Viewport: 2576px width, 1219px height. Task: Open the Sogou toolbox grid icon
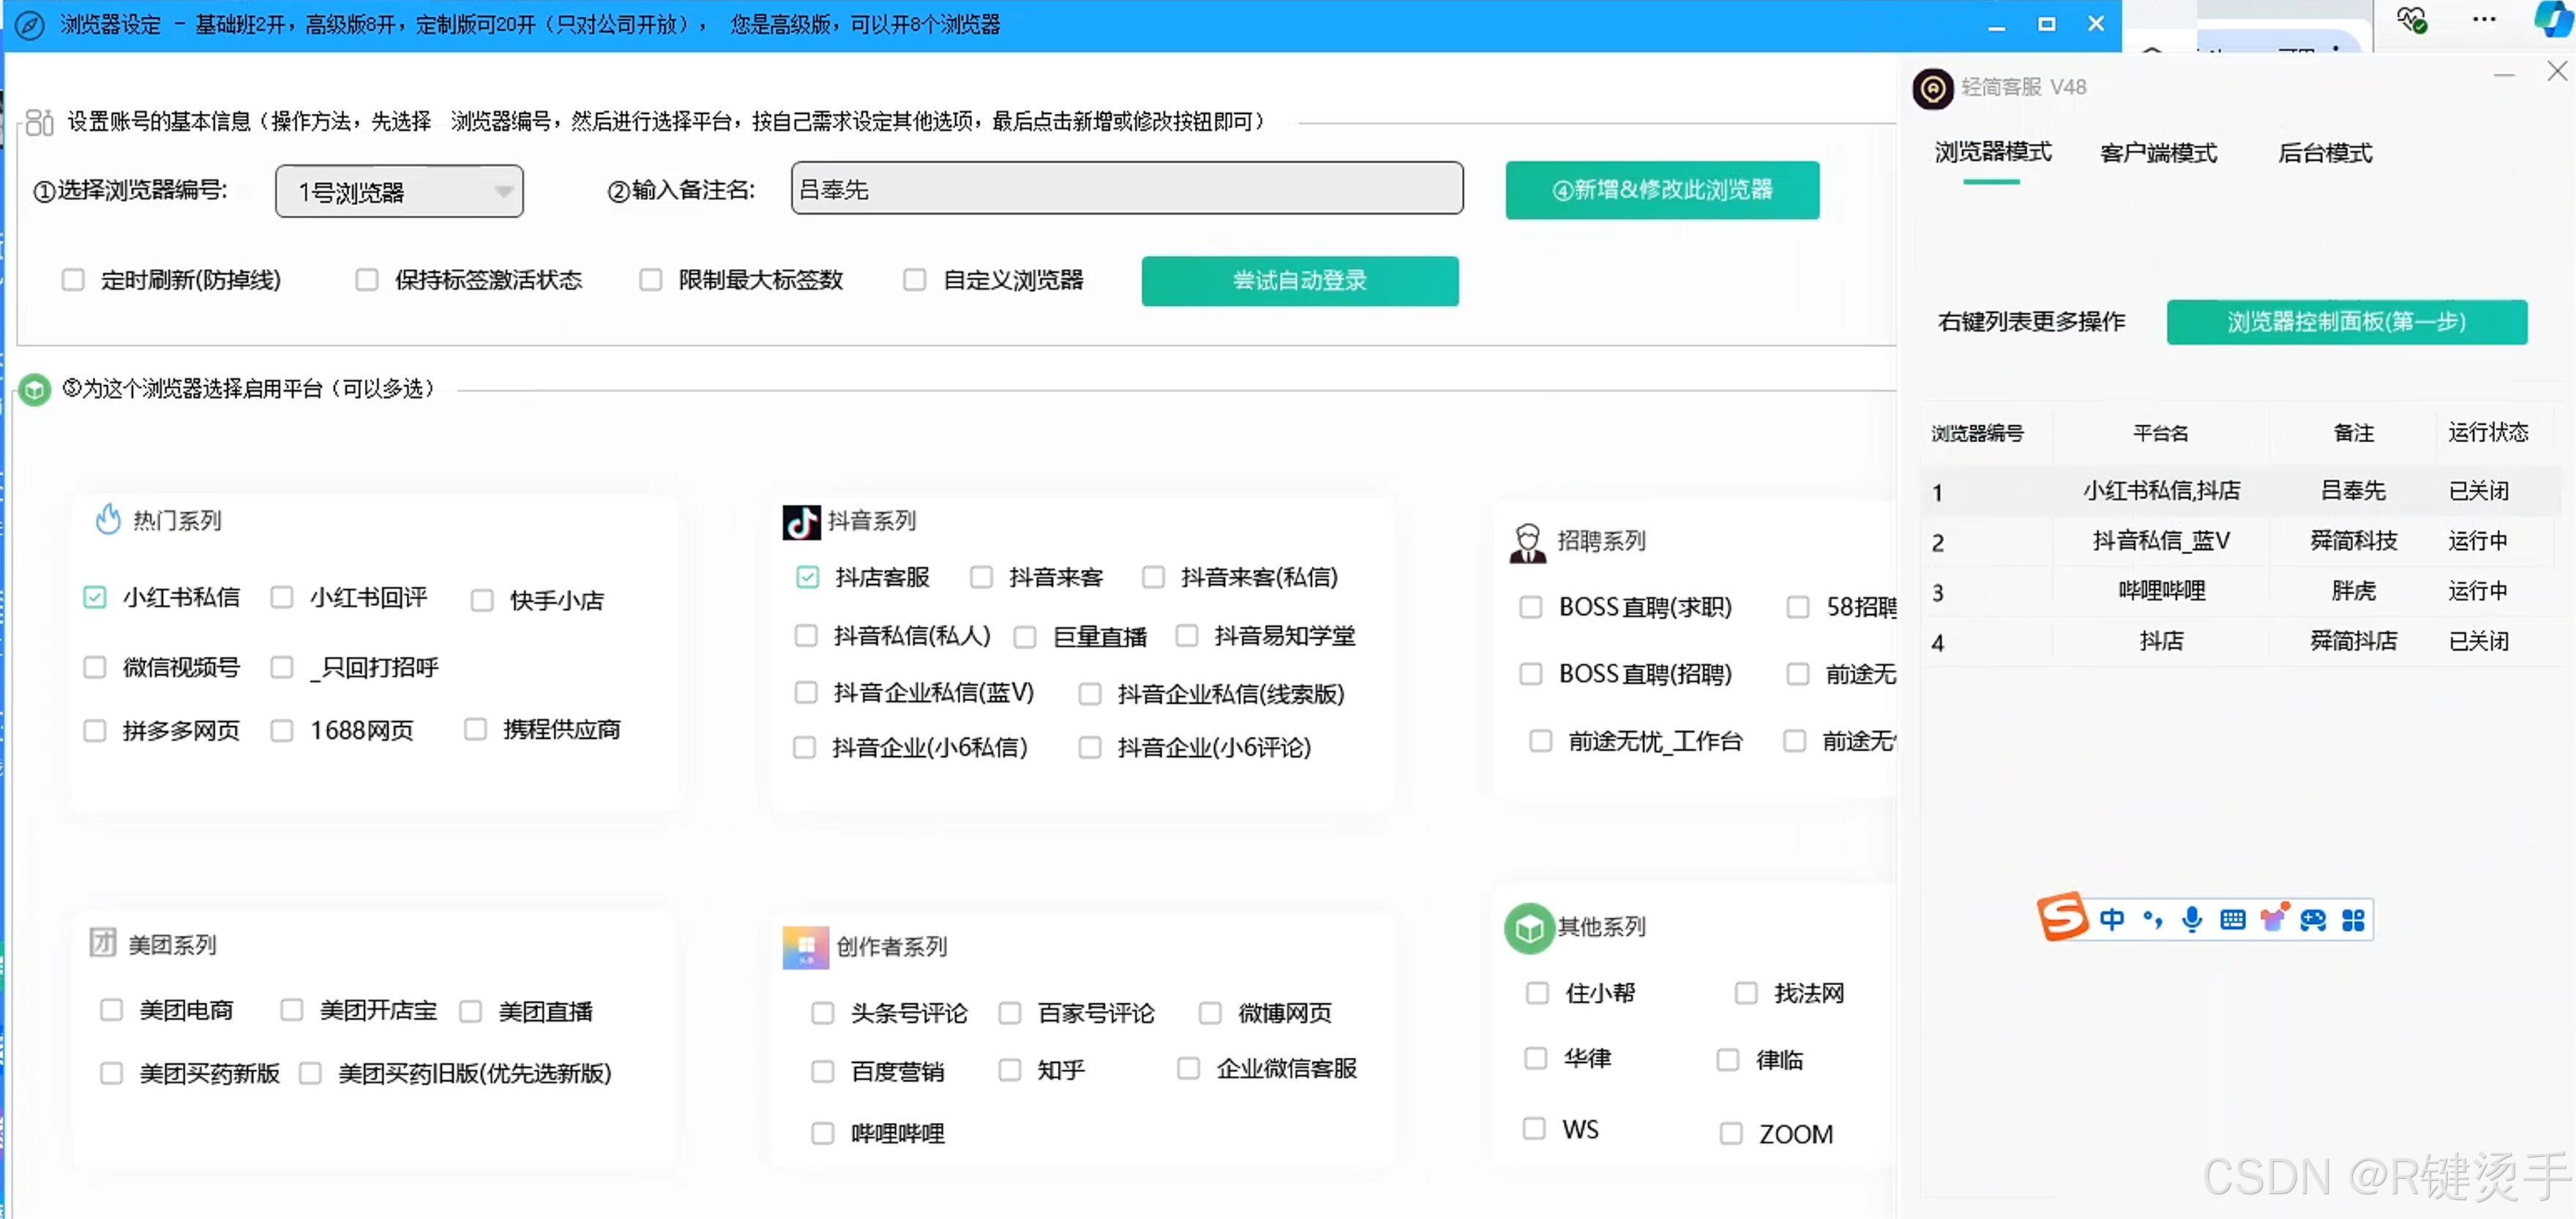2353,919
